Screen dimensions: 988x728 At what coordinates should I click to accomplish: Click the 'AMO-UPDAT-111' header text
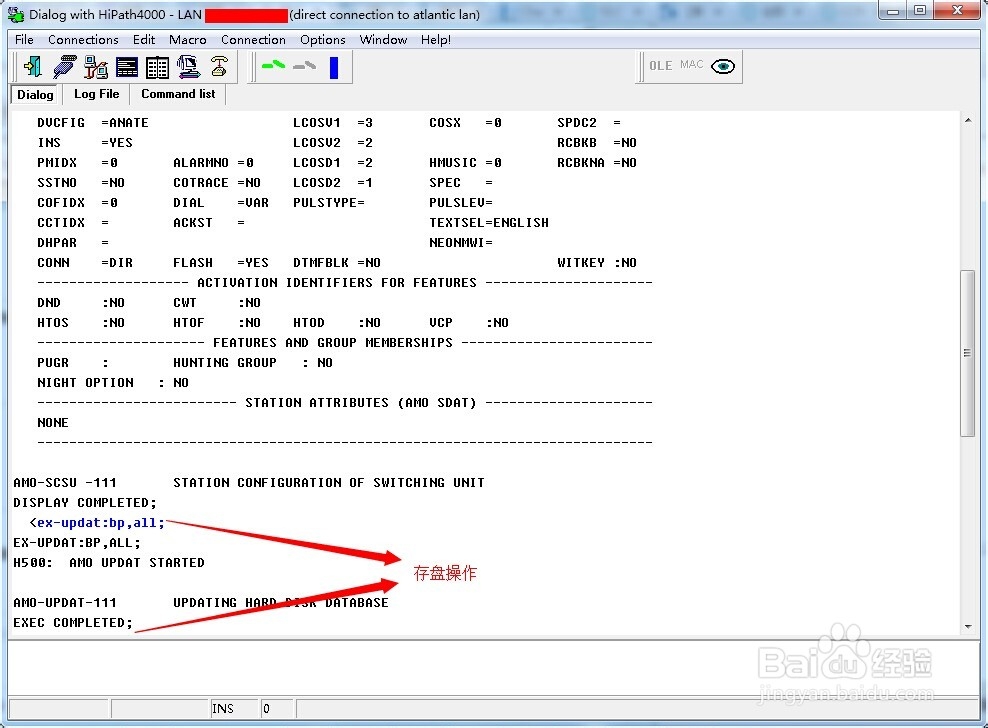click(65, 603)
